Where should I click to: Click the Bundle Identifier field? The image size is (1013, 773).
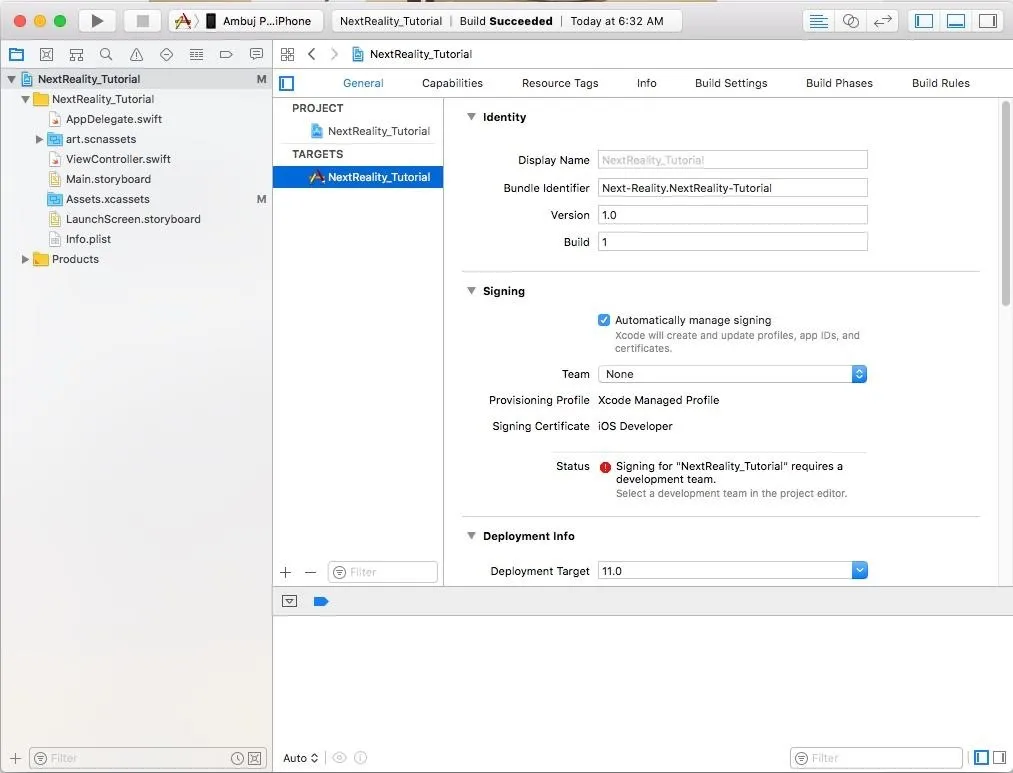[733, 188]
